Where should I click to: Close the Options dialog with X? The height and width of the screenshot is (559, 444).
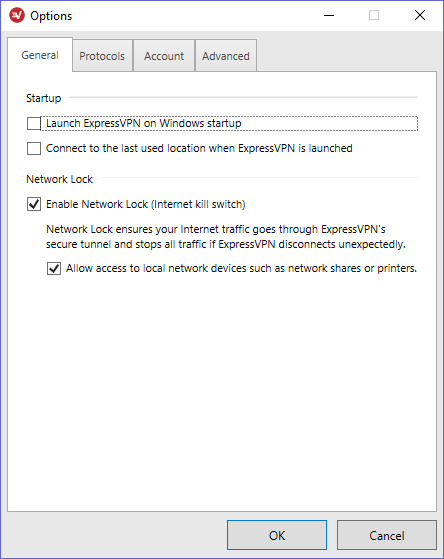[x=420, y=15]
